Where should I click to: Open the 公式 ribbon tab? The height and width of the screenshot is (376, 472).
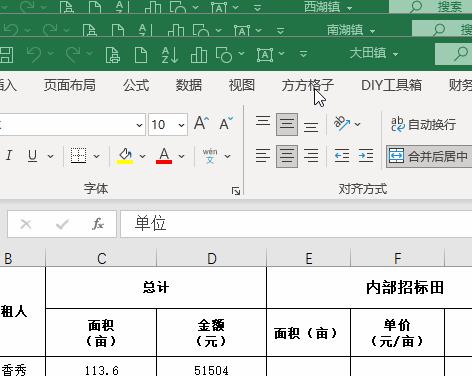click(x=136, y=85)
